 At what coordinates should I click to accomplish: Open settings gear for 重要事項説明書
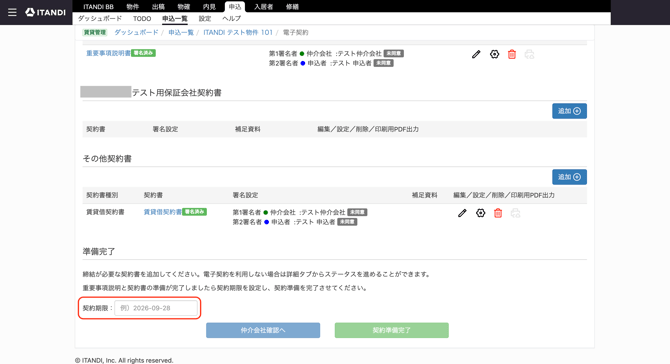pos(494,54)
